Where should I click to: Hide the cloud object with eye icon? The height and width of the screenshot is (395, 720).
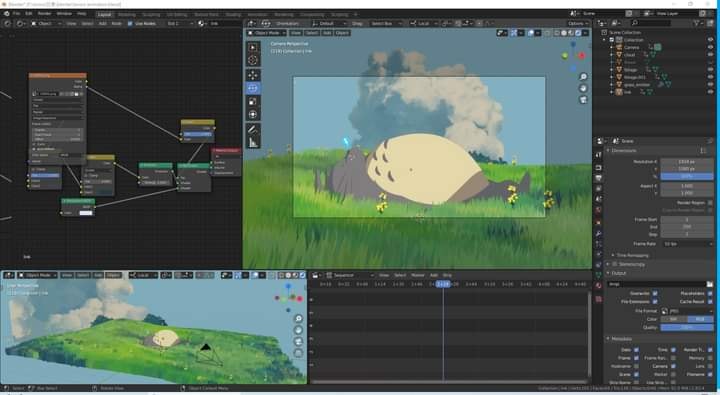[x=710, y=55]
